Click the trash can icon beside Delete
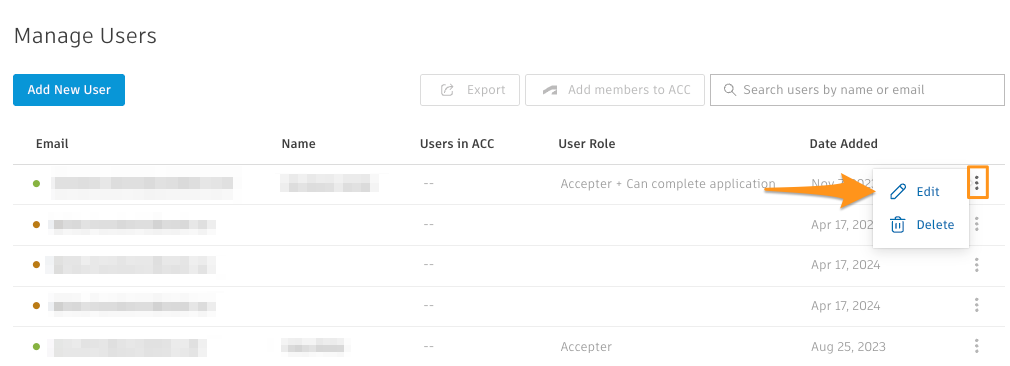 click(897, 225)
